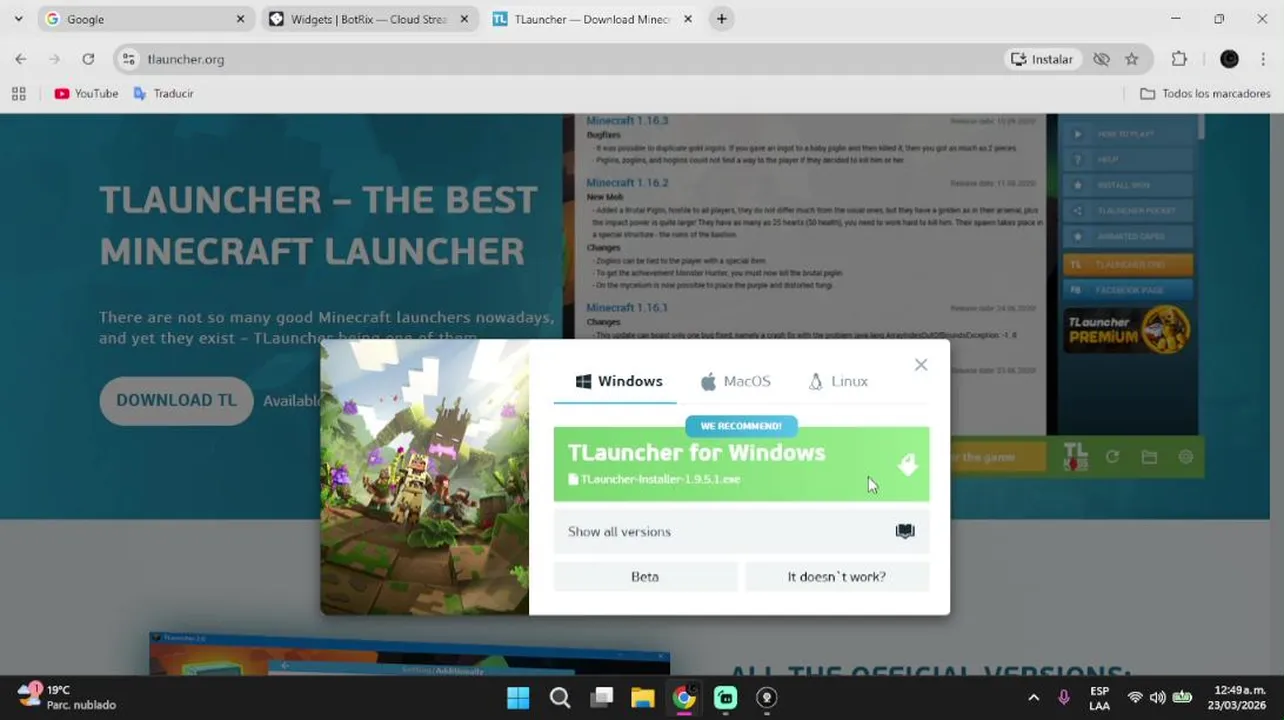Click the Instalar app button

[1042, 59]
